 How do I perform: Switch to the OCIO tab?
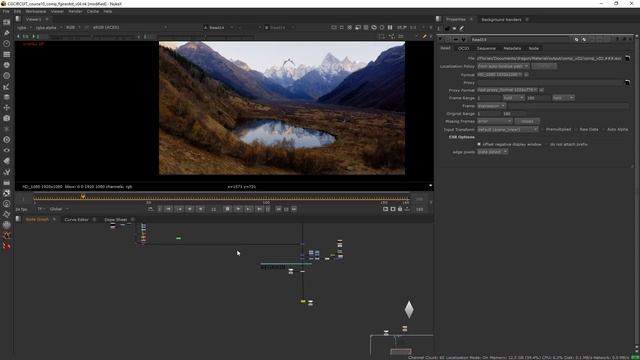463,48
